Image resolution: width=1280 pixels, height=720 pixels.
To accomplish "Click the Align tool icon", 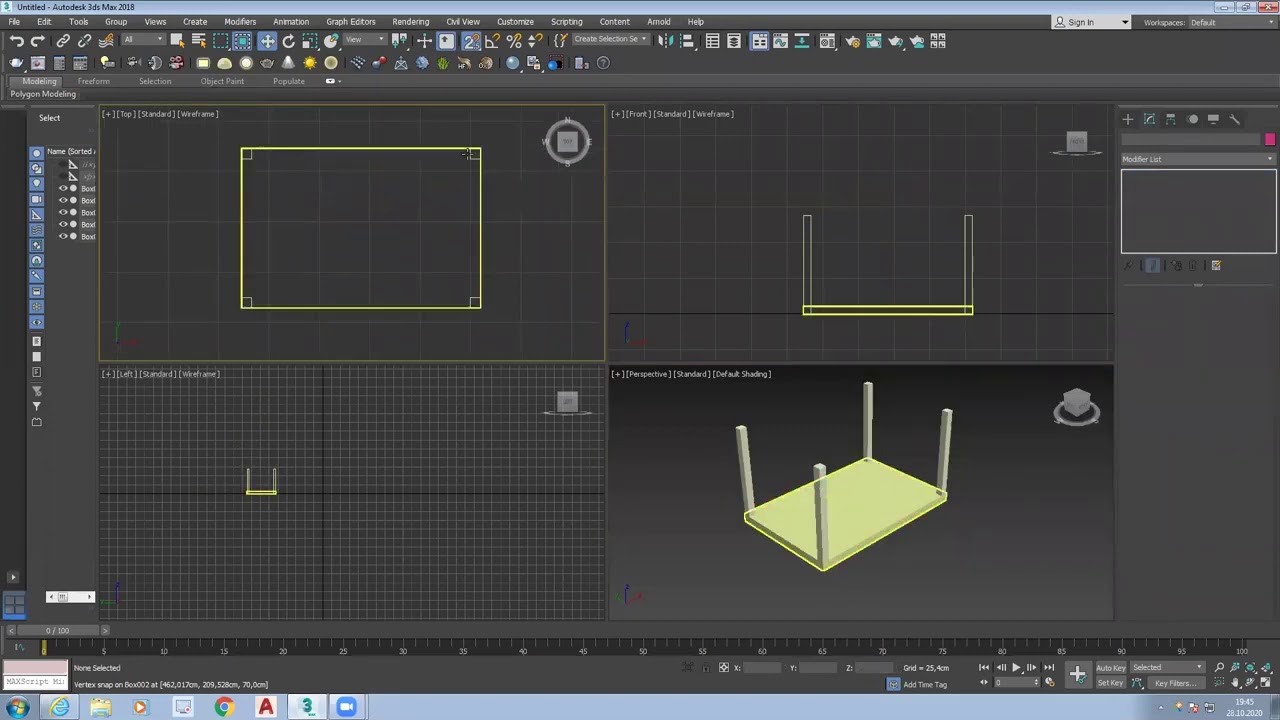I will click(687, 41).
